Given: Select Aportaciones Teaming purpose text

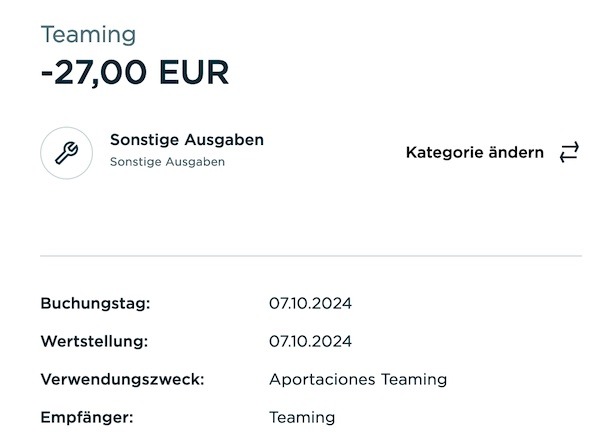Looking at the screenshot, I should tap(358, 380).
